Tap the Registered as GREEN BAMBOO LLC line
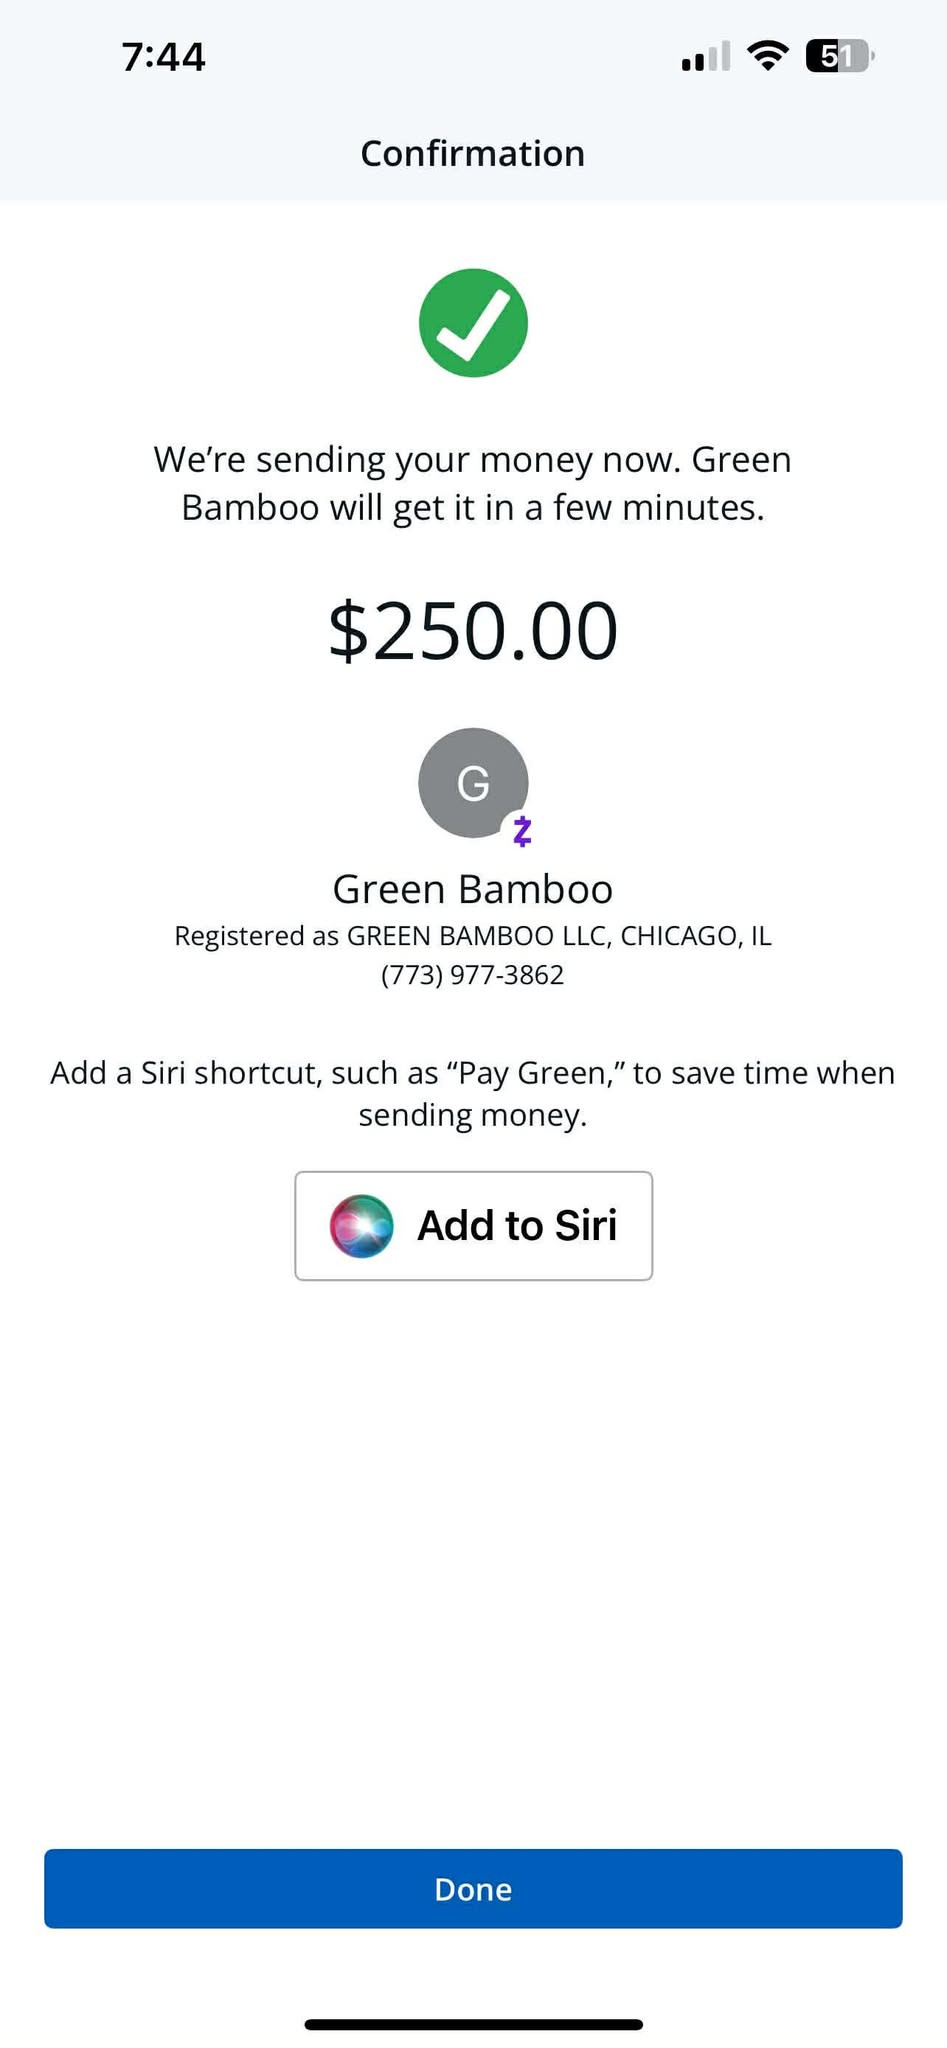947x2048 pixels. tap(473, 936)
